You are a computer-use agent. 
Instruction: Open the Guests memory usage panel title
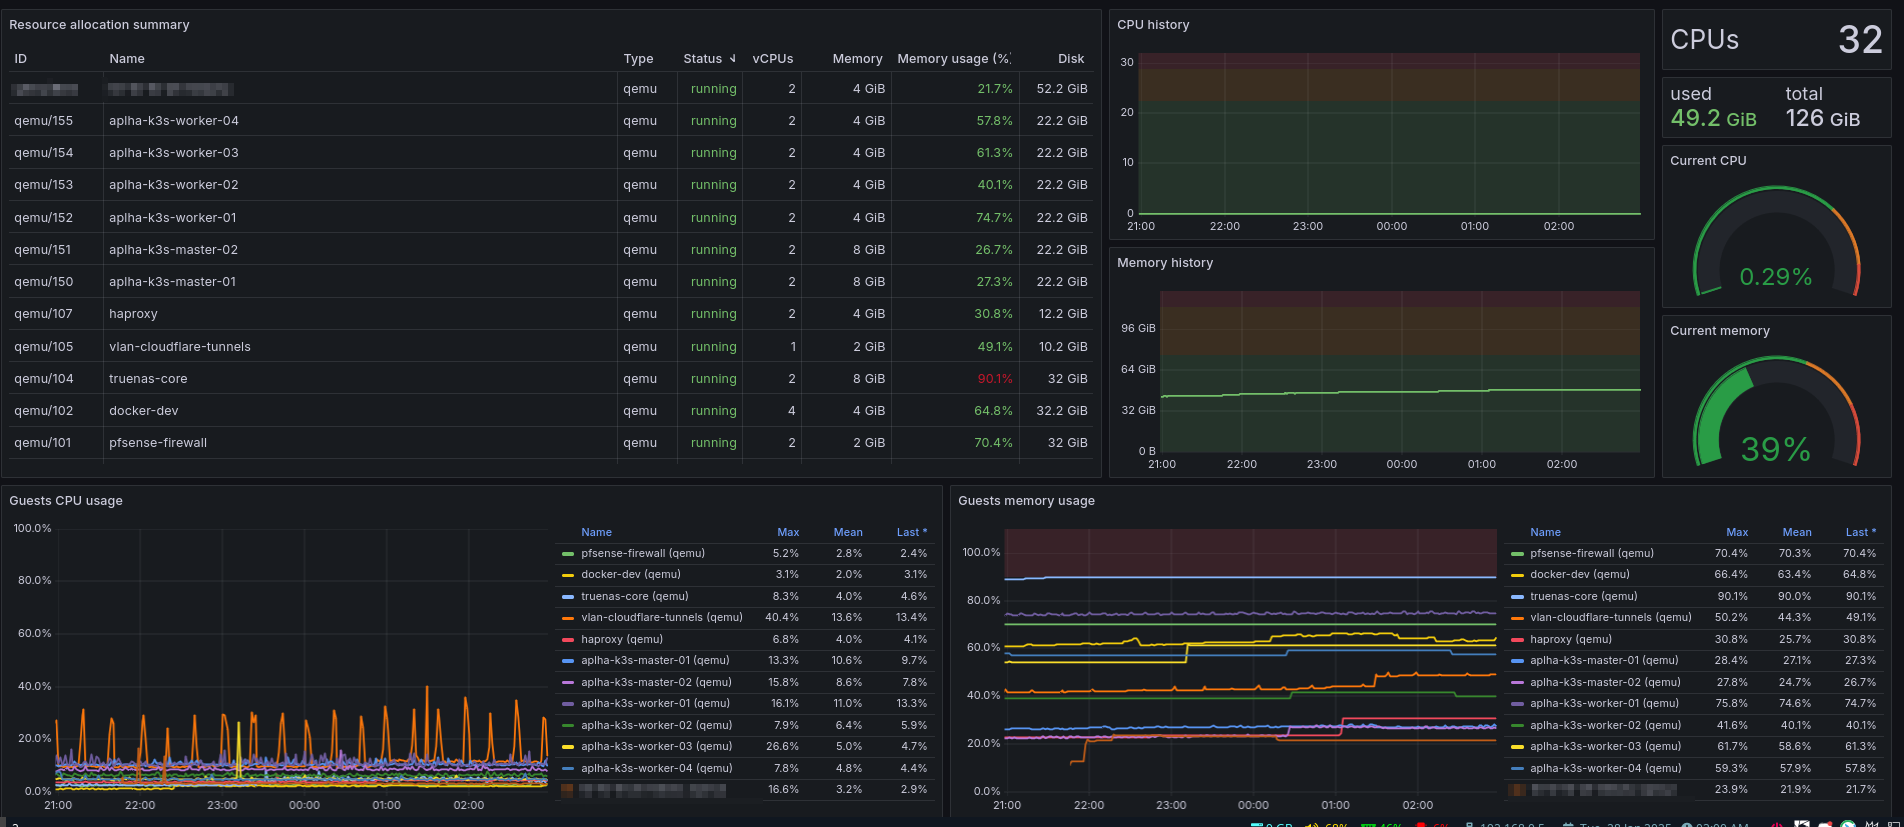click(1026, 501)
